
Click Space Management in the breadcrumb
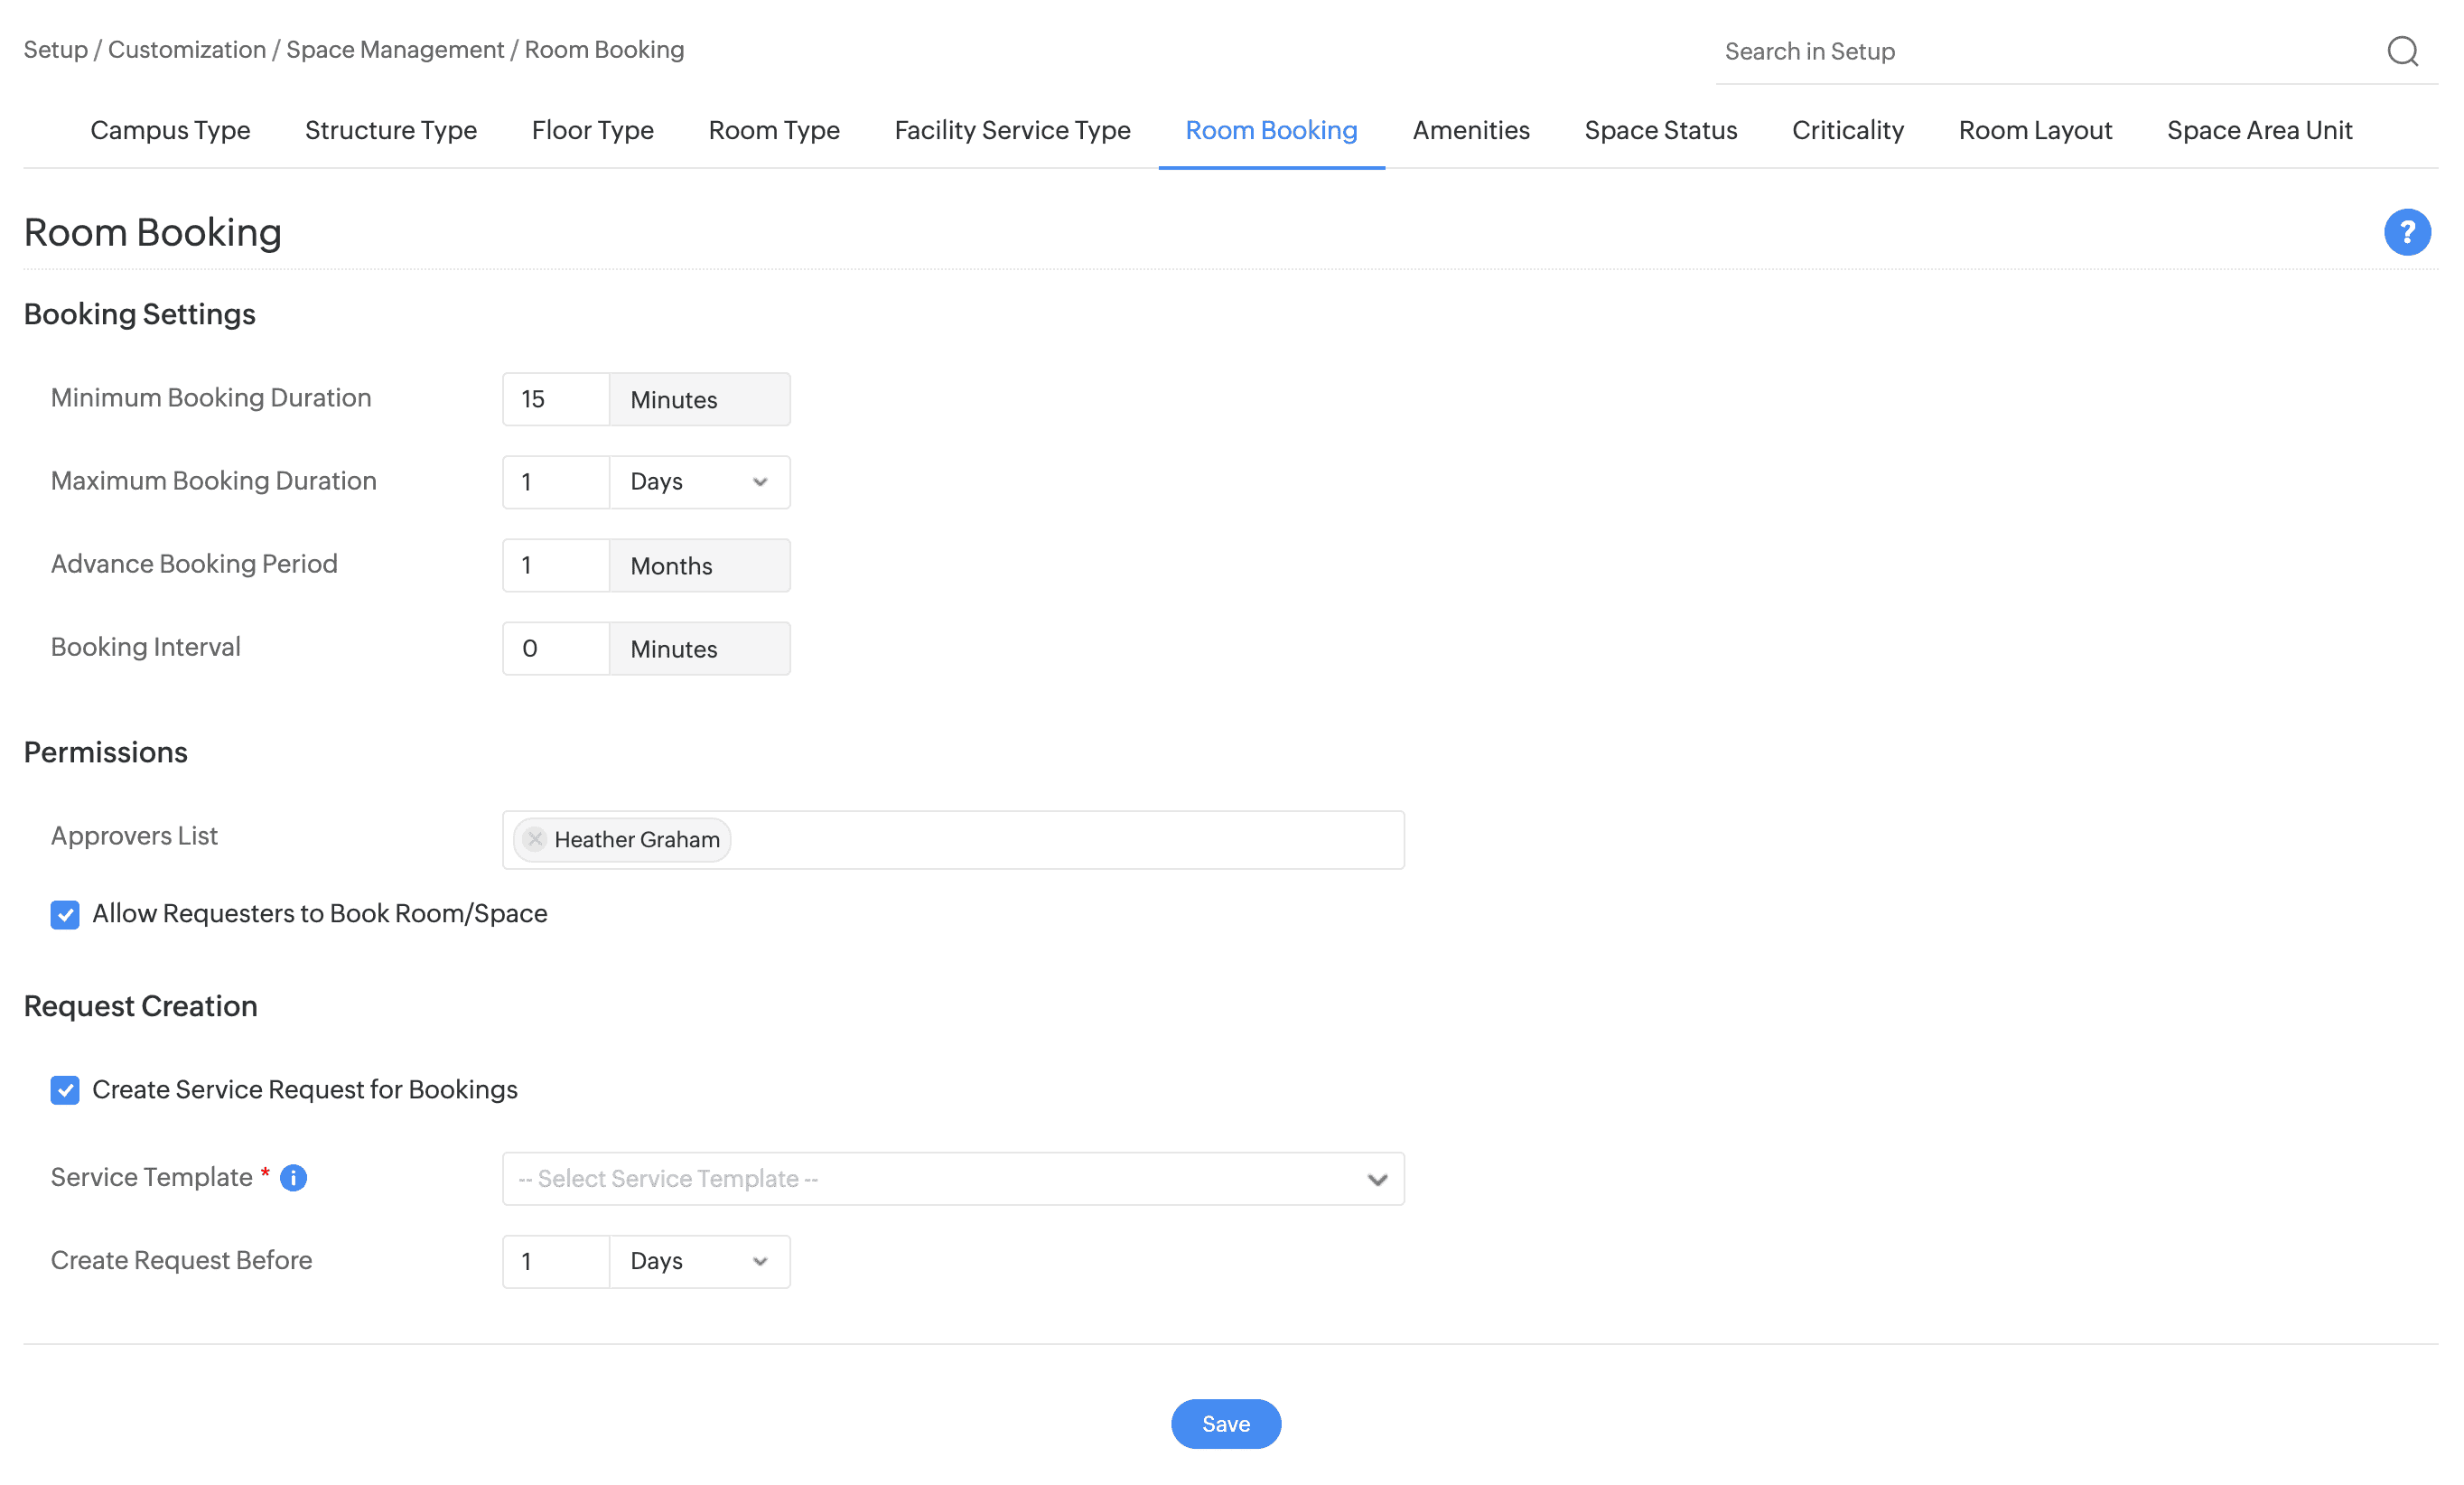pyautogui.click(x=395, y=49)
